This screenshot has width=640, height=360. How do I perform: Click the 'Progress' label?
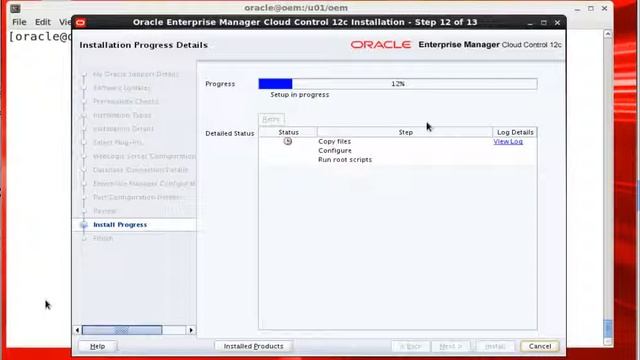[x=220, y=84]
